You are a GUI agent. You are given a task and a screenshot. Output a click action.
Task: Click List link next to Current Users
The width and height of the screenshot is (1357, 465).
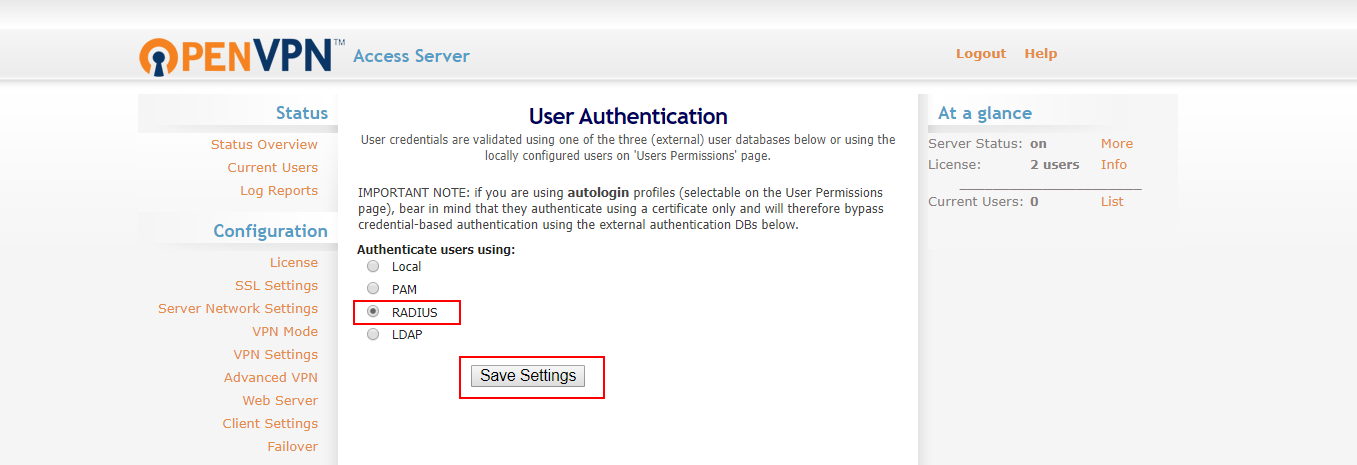pyautogui.click(x=1112, y=202)
